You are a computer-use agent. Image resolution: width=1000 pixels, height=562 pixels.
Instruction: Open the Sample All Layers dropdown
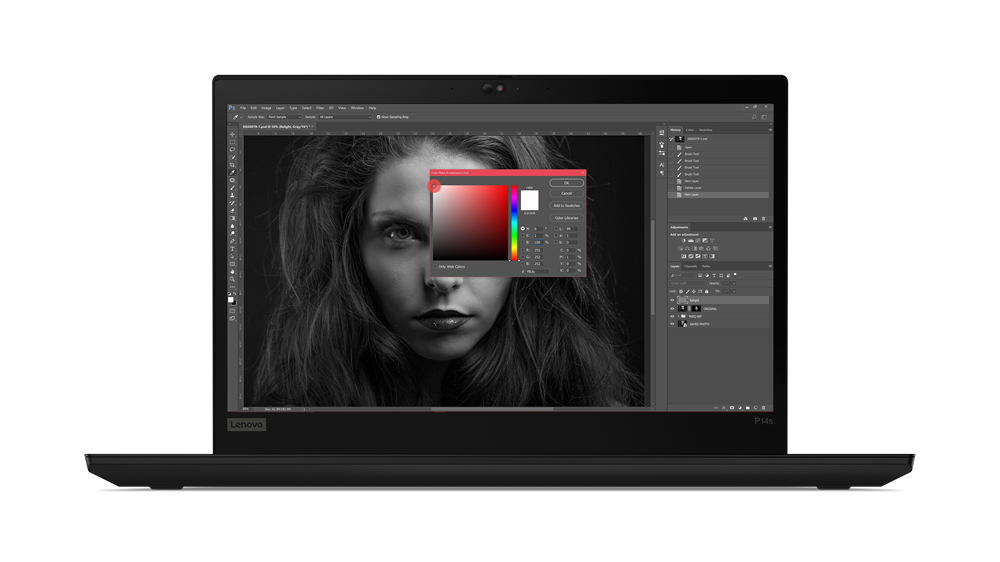click(x=343, y=117)
